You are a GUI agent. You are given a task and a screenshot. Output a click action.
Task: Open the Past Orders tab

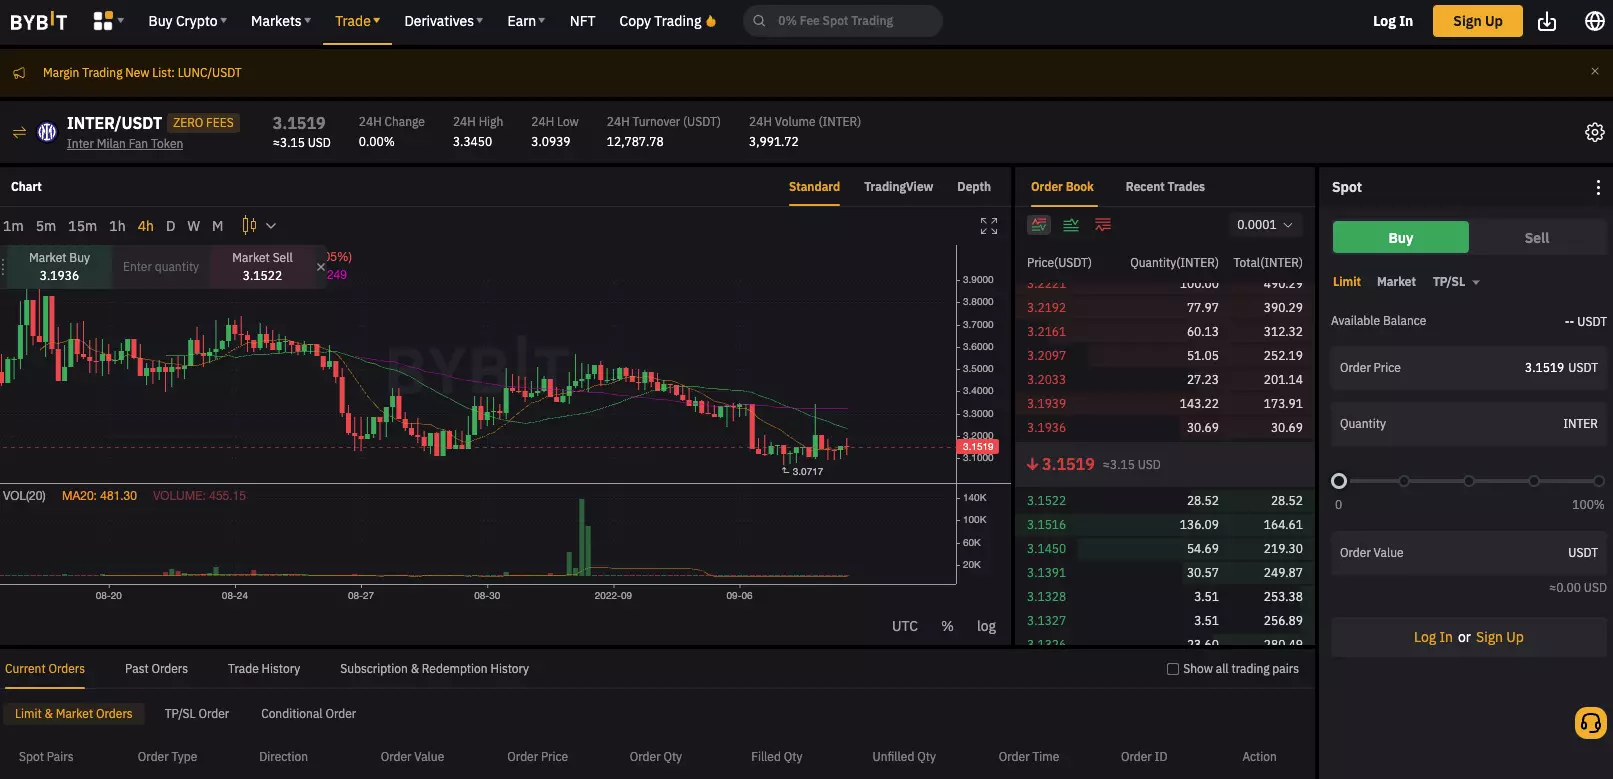pyautogui.click(x=156, y=669)
